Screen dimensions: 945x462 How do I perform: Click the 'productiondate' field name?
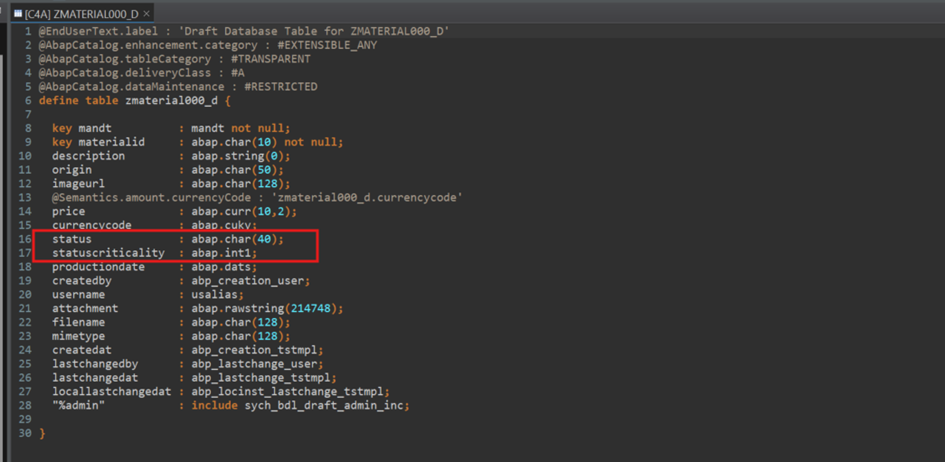pos(98,267)
